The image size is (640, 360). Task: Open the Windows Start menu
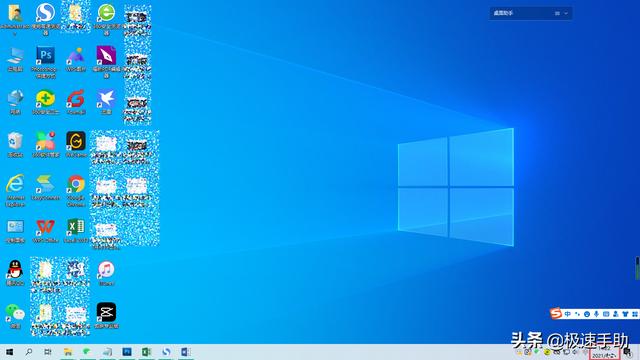(x=9, y=352)
